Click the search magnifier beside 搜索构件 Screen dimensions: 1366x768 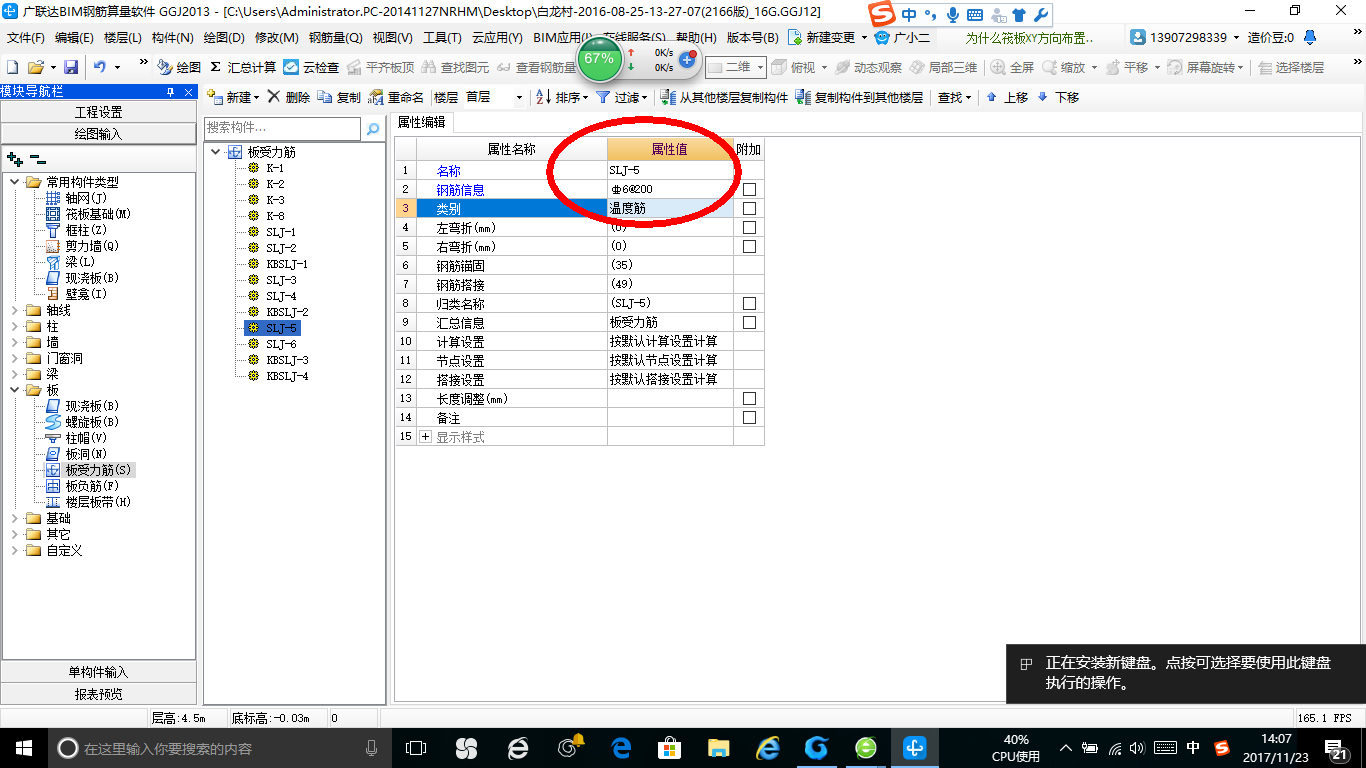click(373, 129)
